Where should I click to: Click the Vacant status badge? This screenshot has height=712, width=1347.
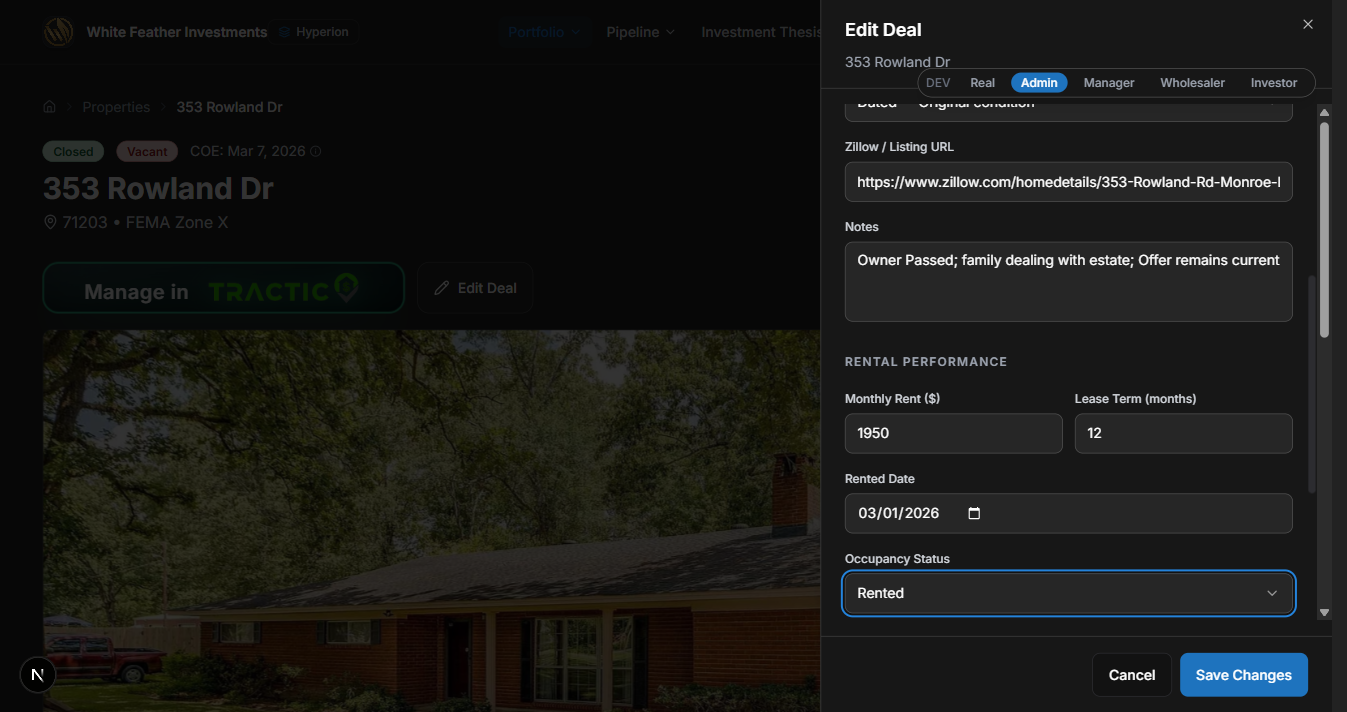(x=147, y=152)
